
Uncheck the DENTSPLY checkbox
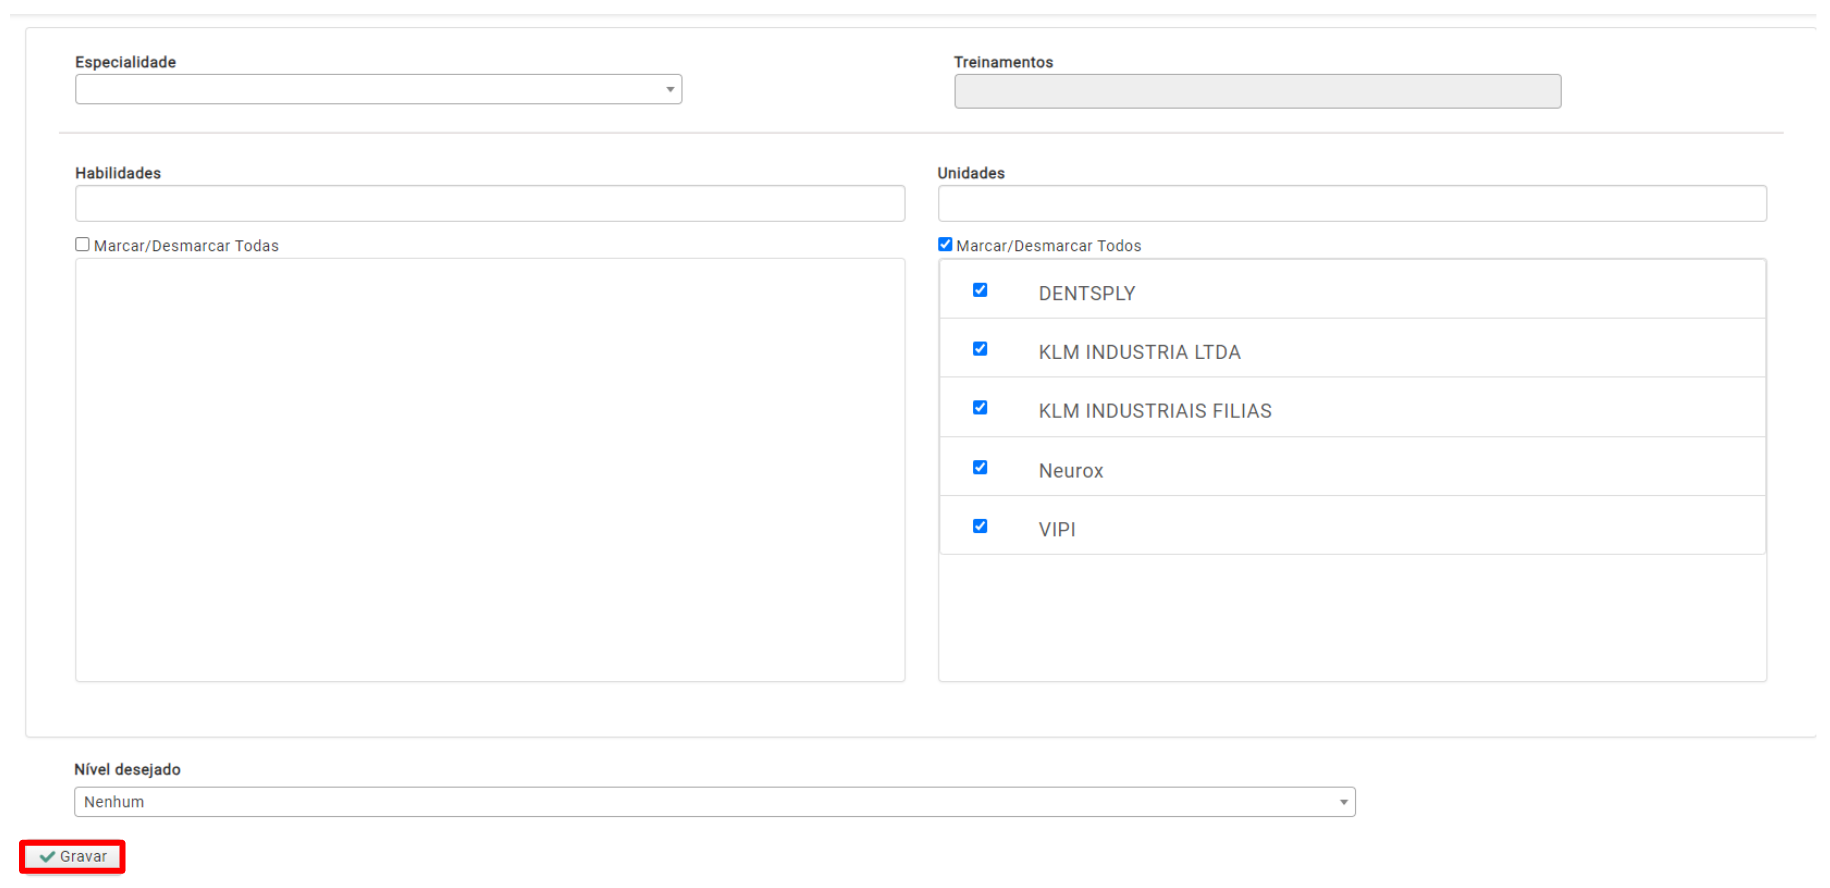980,290
